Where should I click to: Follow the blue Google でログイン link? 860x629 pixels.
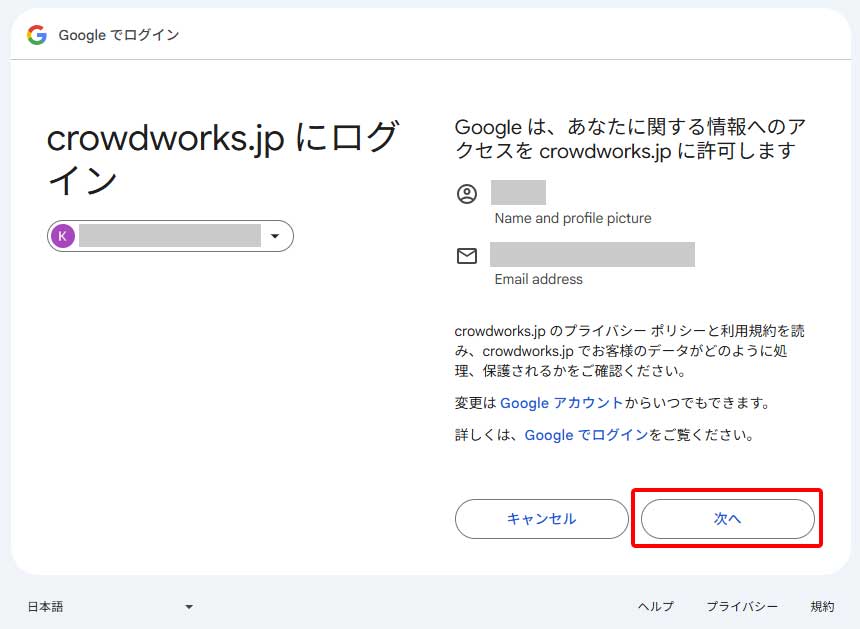(x=586, y=435)
